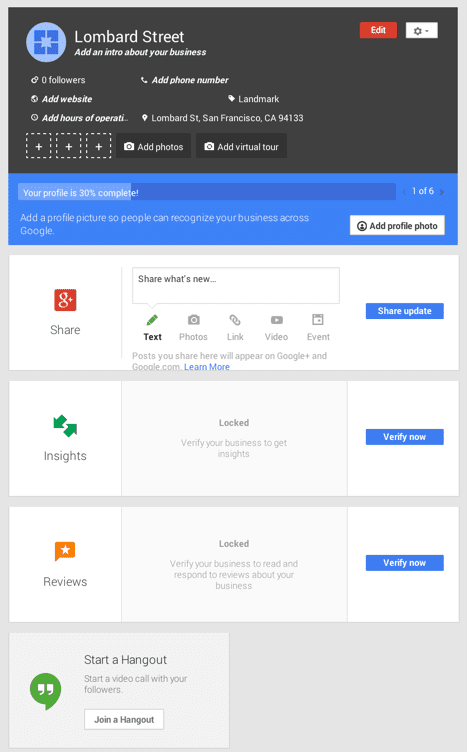Click the Insights section label

65,456
